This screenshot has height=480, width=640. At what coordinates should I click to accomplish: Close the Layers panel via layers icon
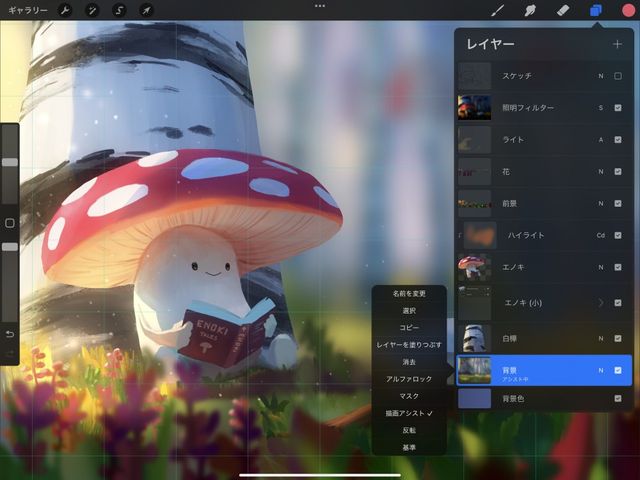click(596, 10)
